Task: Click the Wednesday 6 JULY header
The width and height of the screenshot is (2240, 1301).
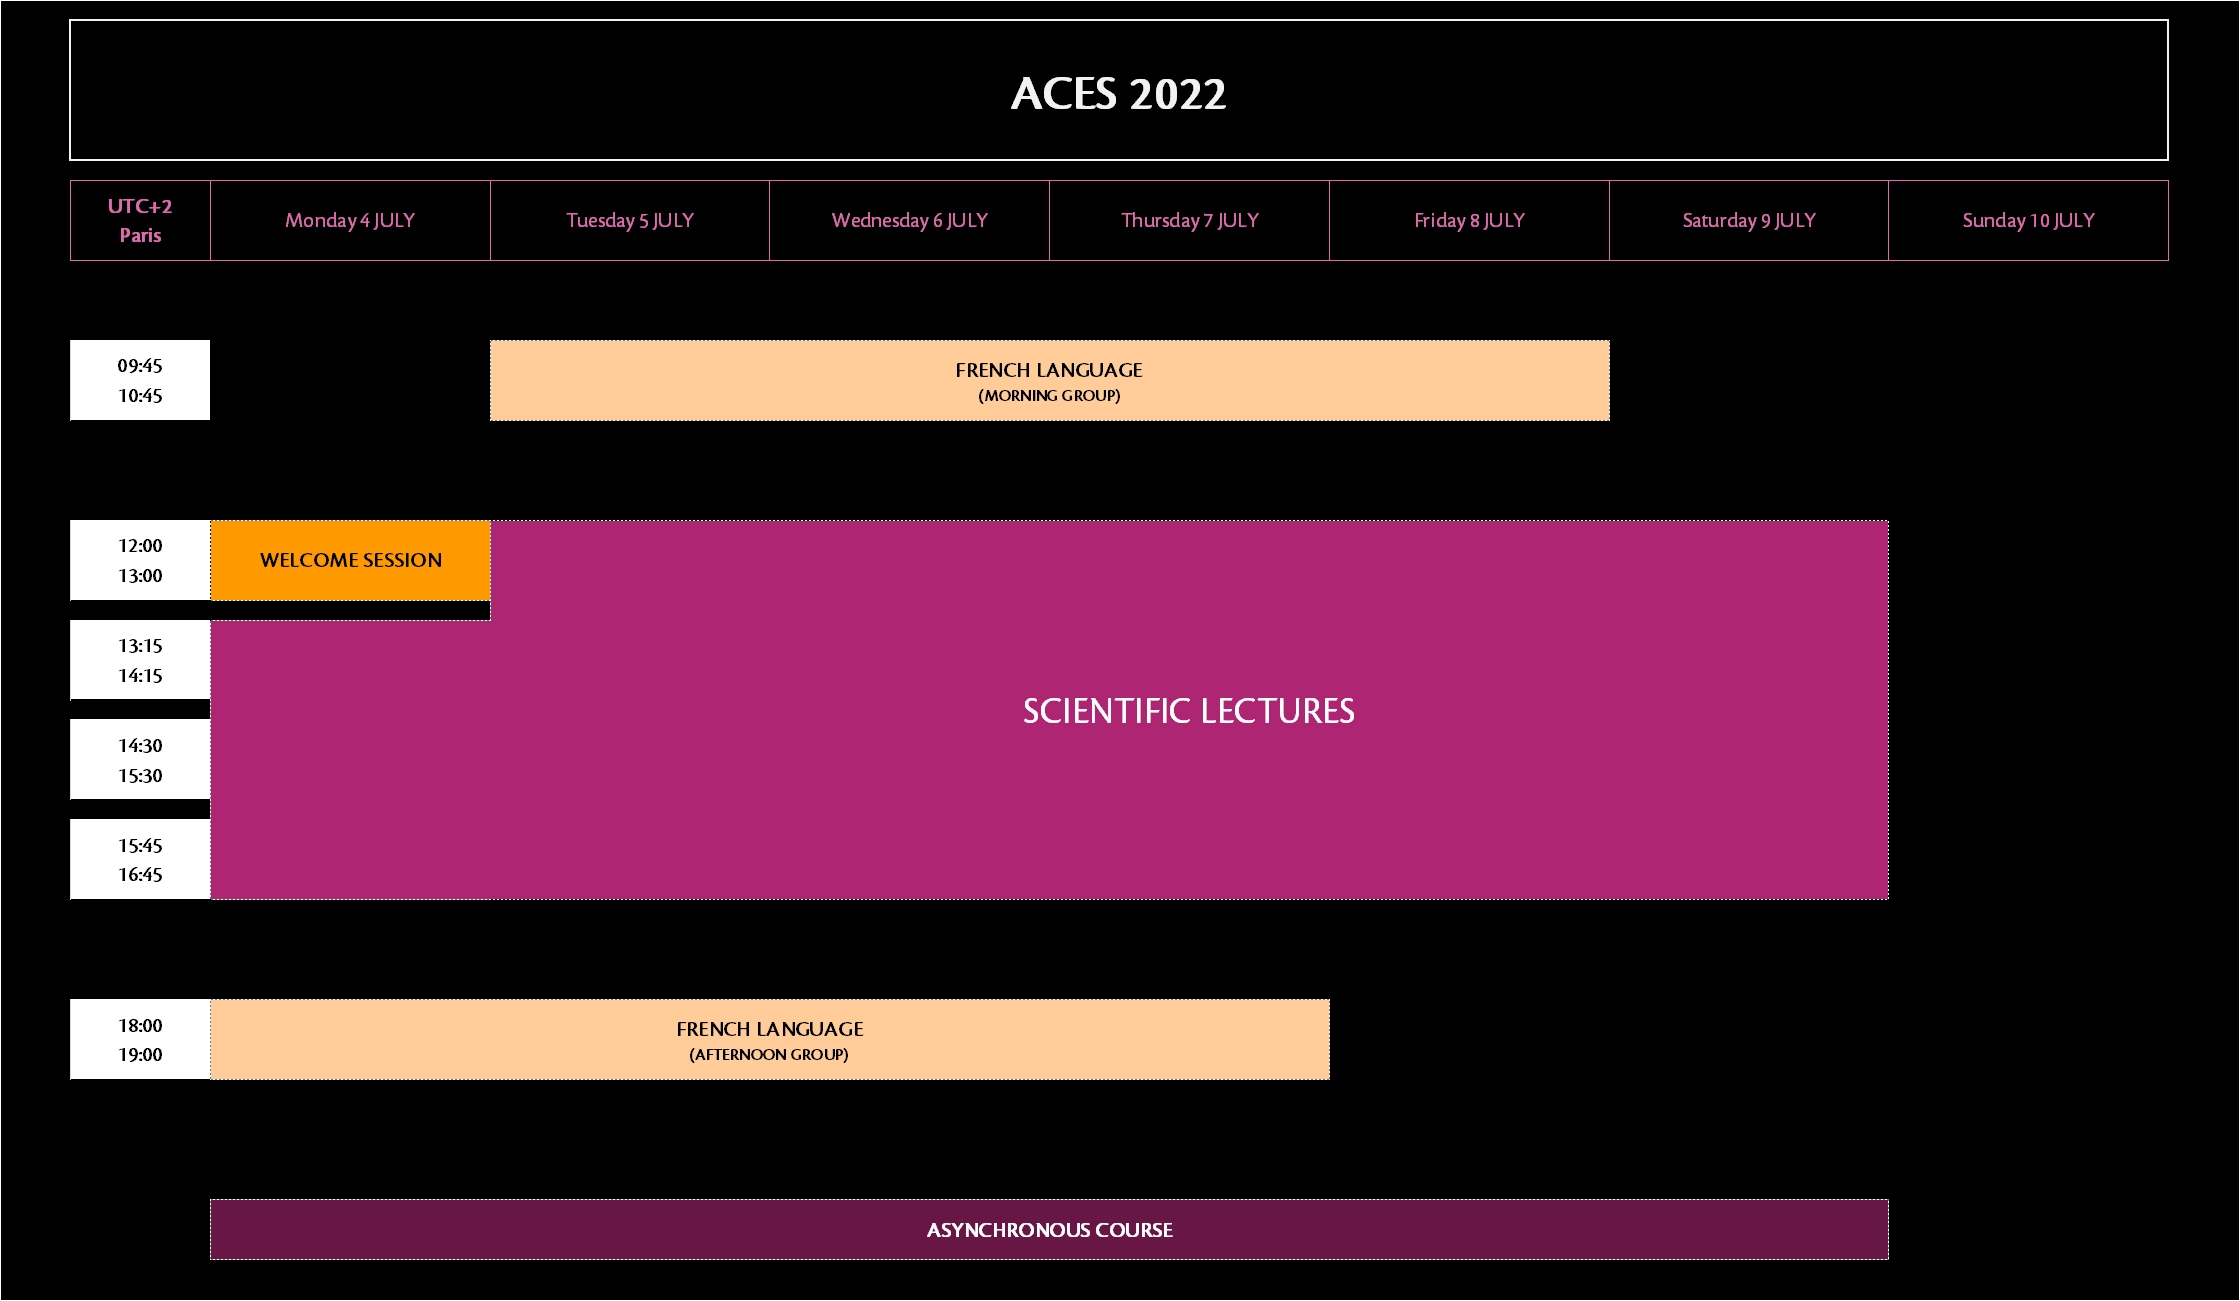Action: (909, 221)
